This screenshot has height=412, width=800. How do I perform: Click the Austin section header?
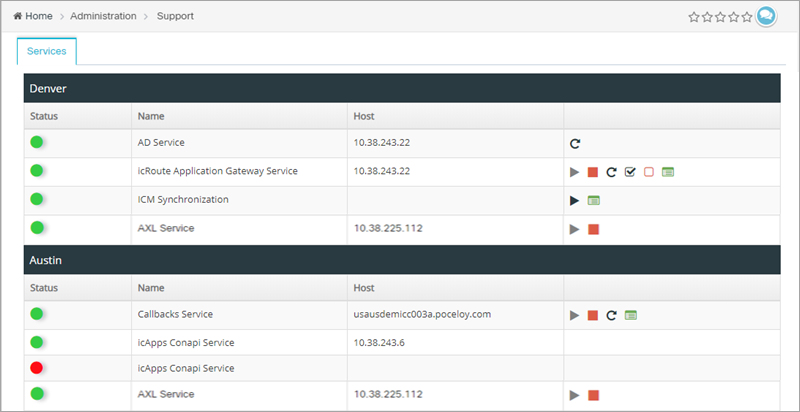click(x=402, y=260)
